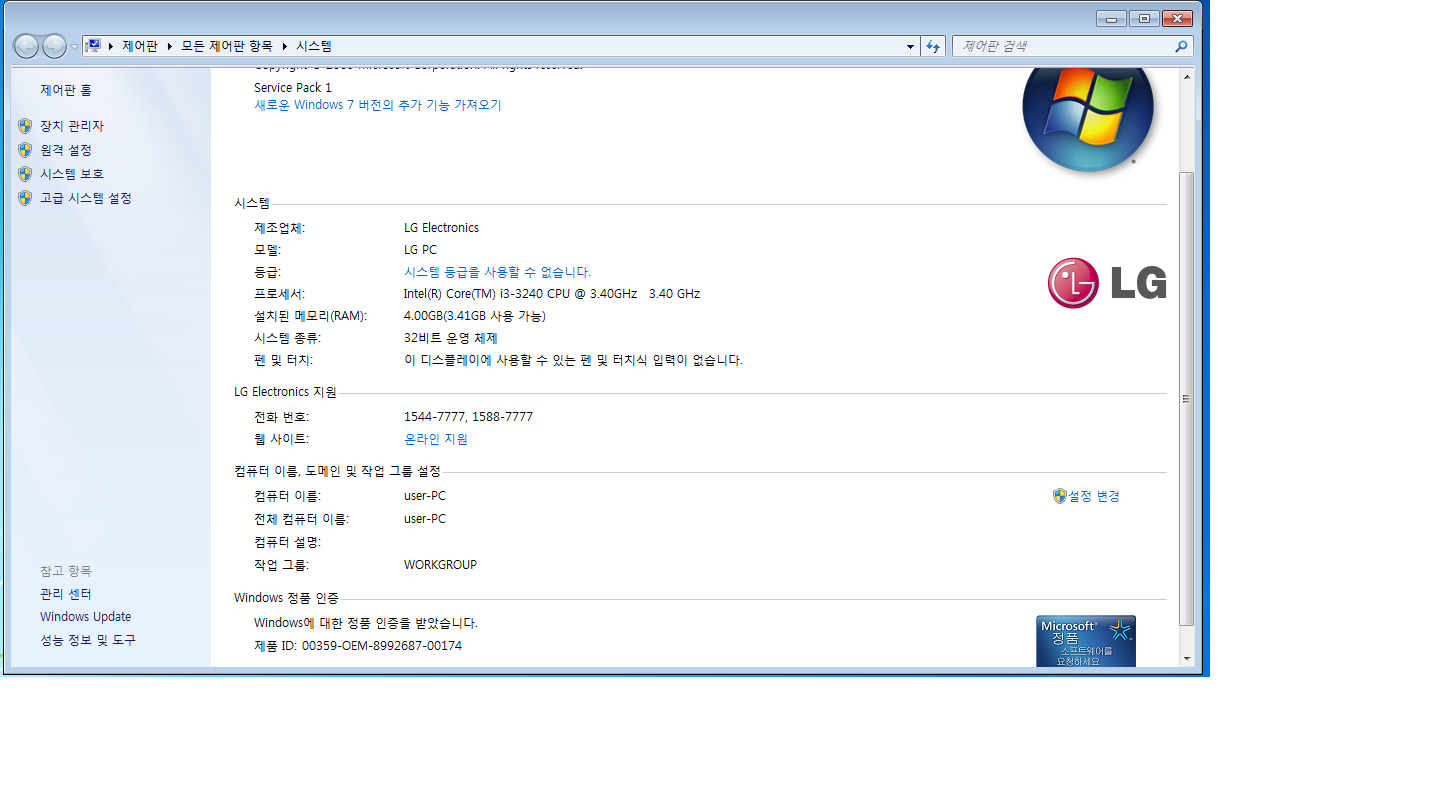The height and width of the screenshot is (810, 1440).
Task: Click 'user-PC' in the 컴퓨터 이름 row
Action: pos(425,496)
